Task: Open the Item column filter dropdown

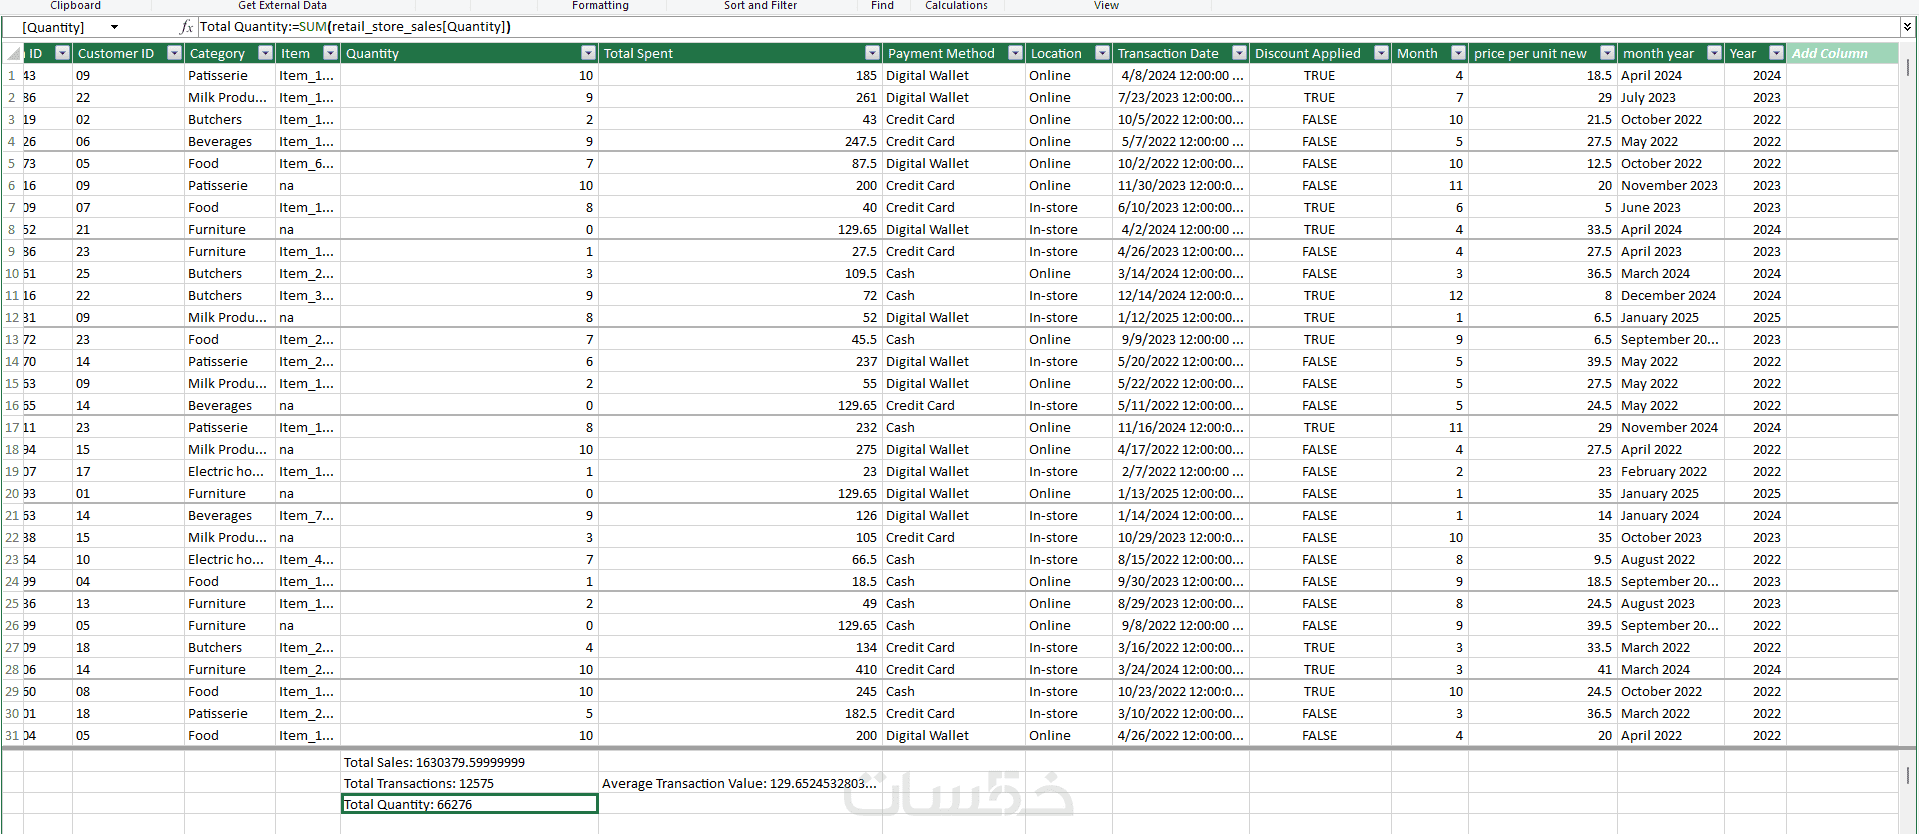Action: click(x=330, y=53)
